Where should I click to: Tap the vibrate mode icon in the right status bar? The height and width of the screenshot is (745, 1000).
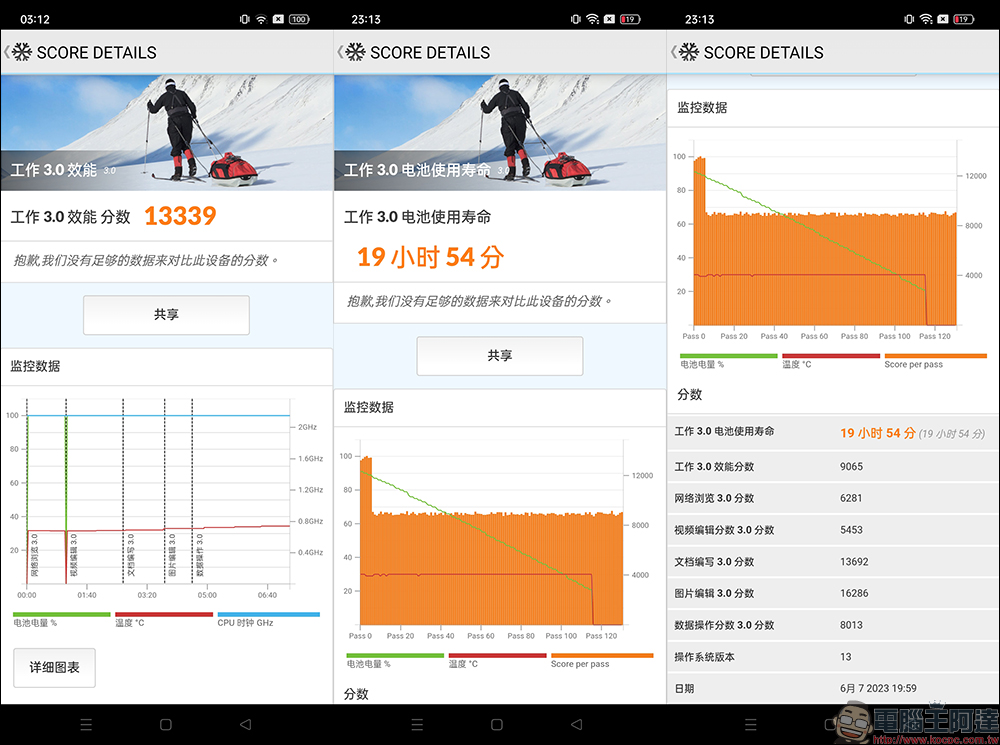click(x=908, y=19)
